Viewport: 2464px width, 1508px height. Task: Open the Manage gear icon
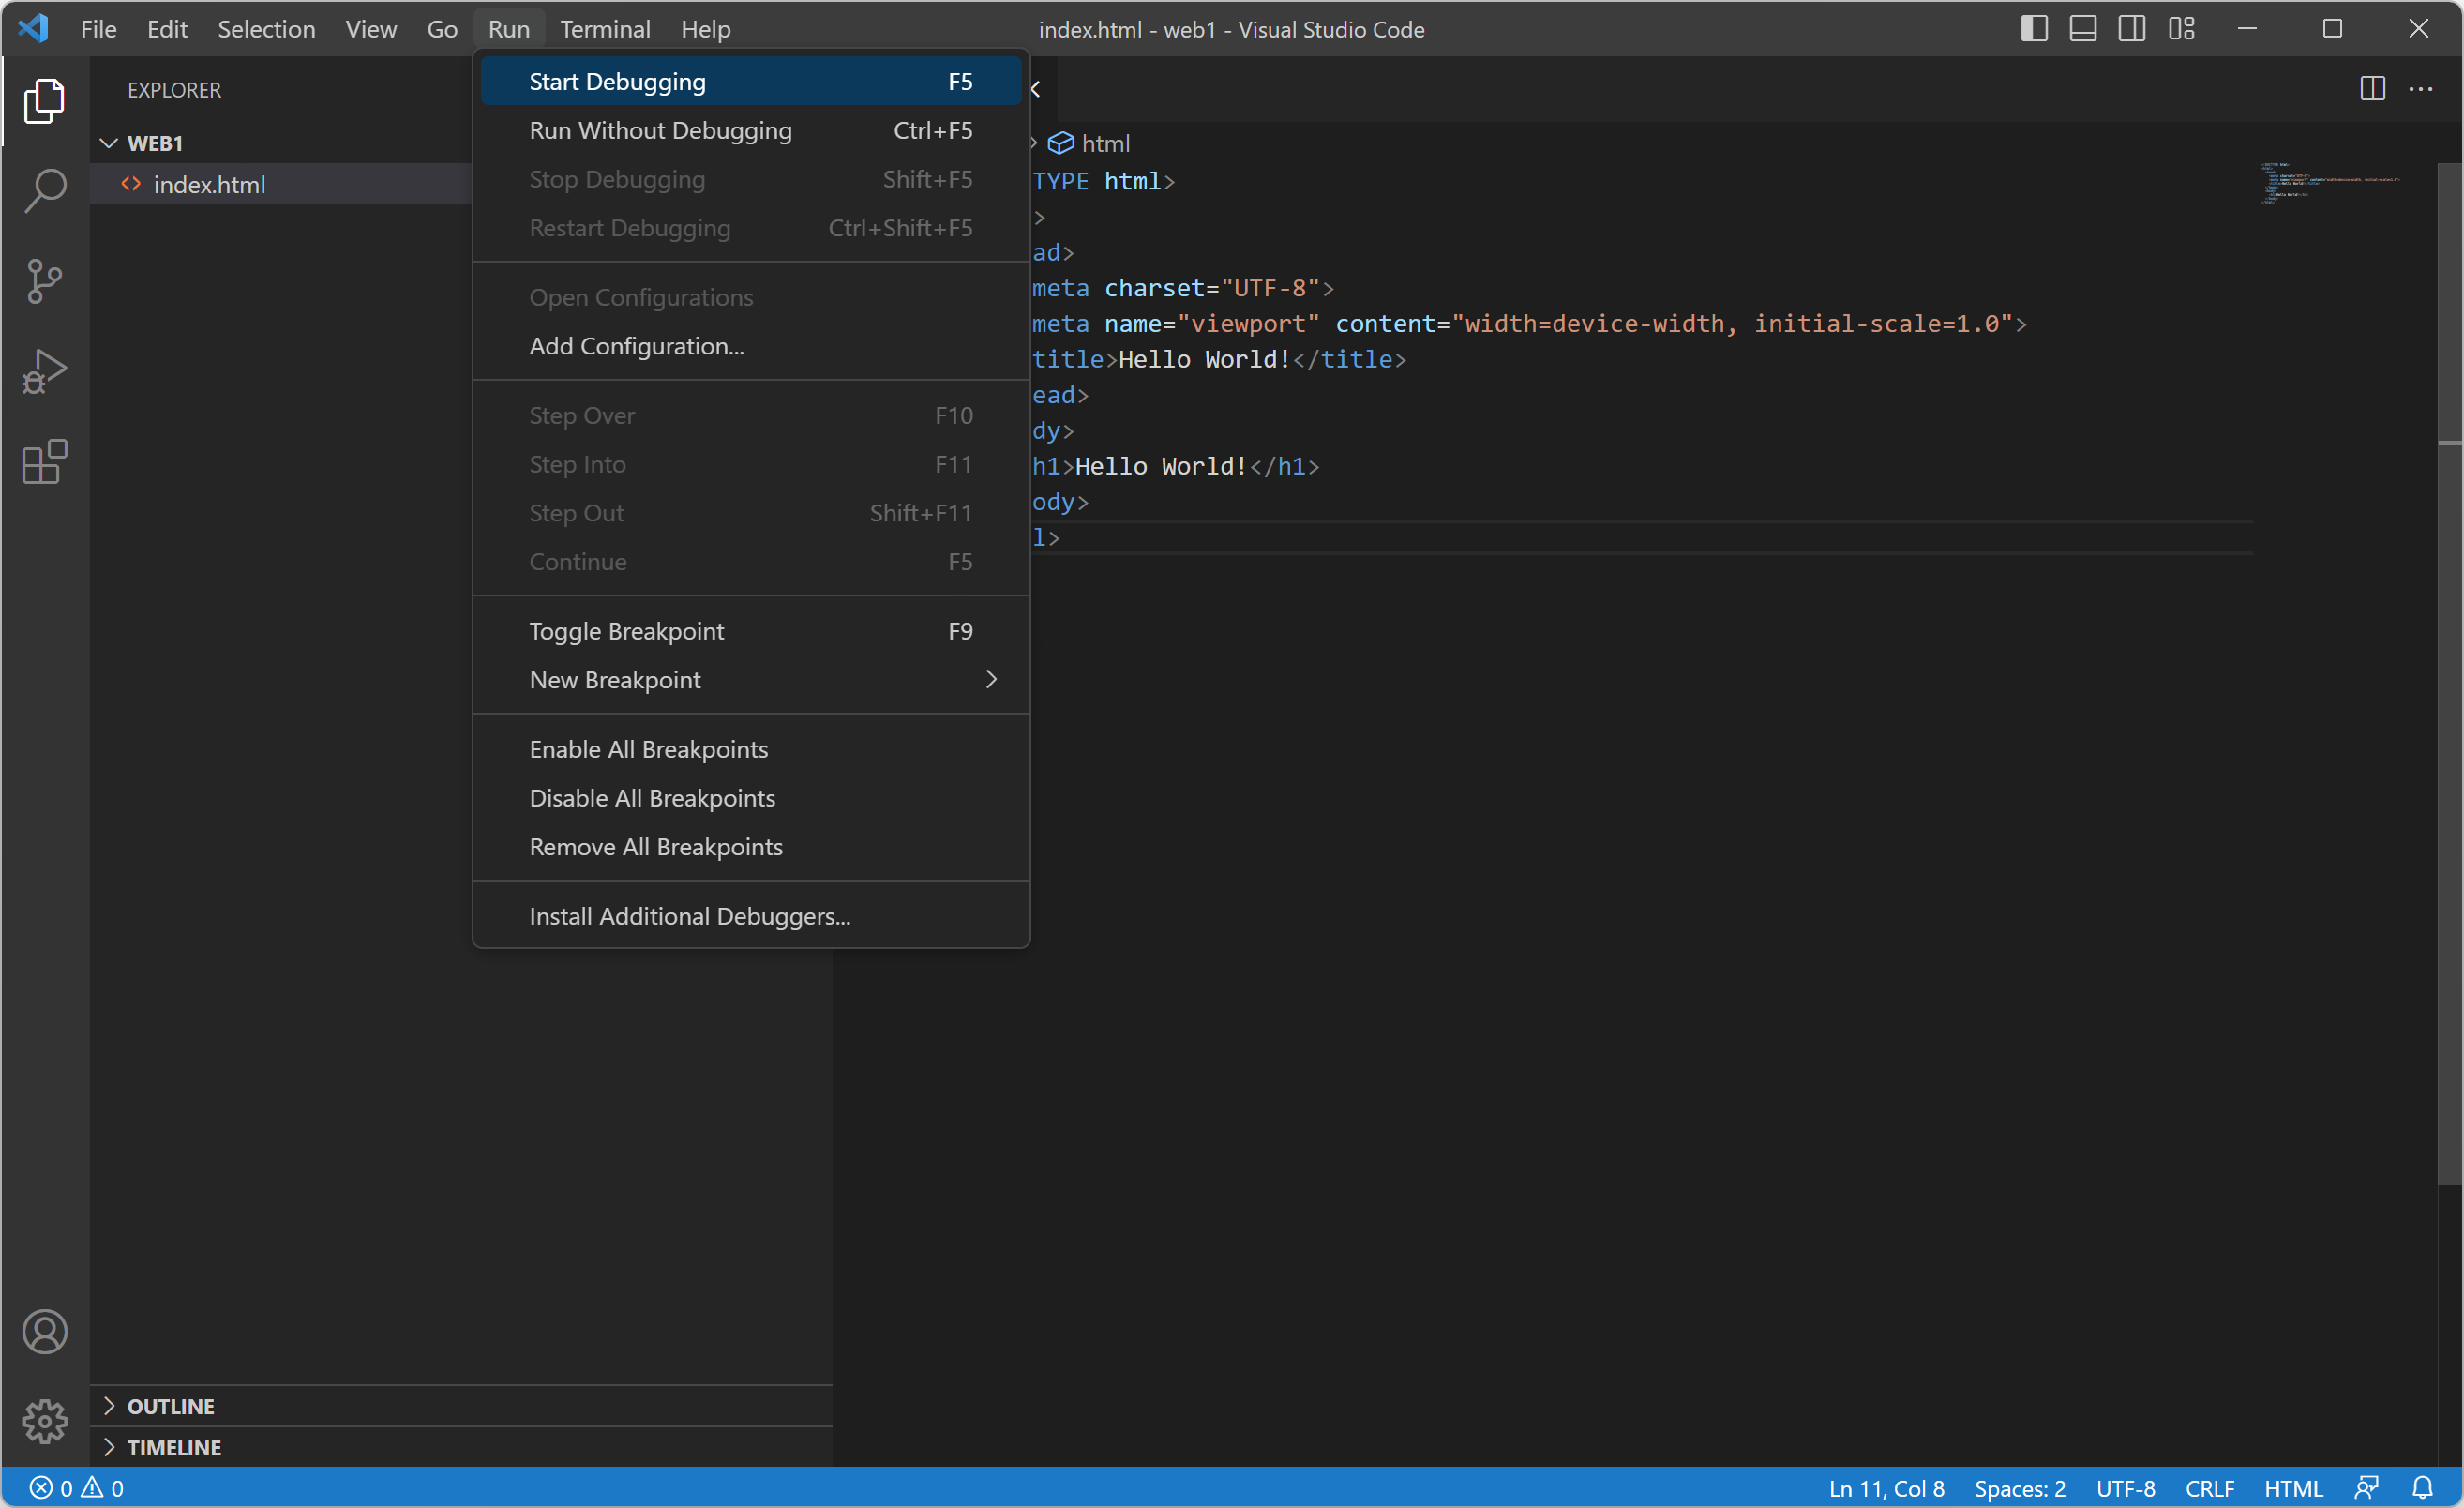tap(45, 1421)
